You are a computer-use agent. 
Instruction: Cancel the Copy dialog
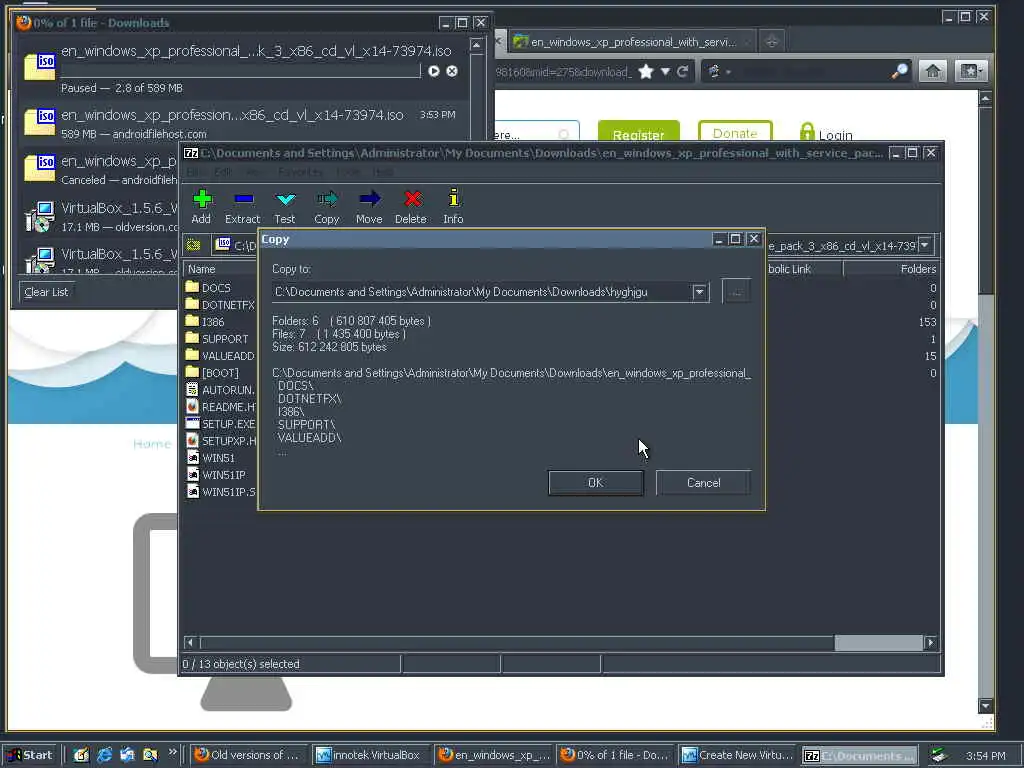pyautogui.click(x=703, y=483)
